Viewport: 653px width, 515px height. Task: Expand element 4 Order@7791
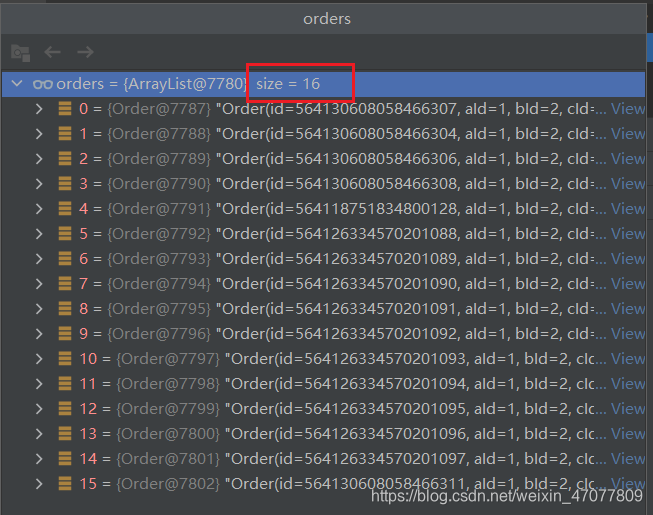(39, 209)
